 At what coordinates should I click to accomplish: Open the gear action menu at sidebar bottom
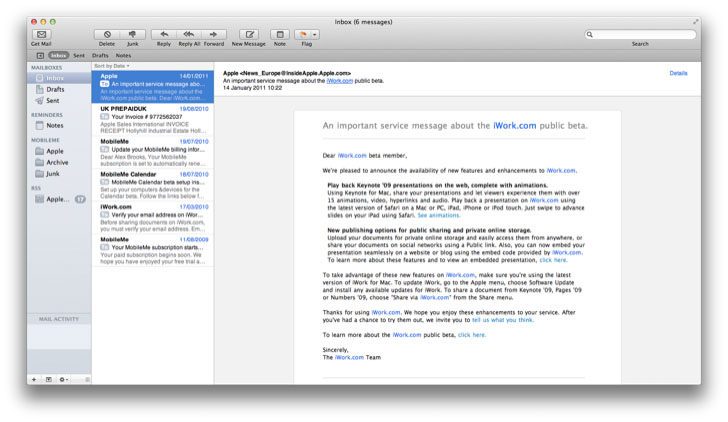coord(64,380)
